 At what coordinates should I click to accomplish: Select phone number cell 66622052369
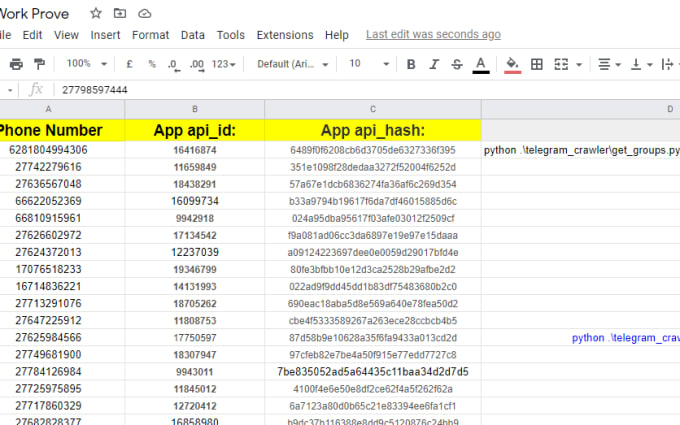(x=62, y=201)
